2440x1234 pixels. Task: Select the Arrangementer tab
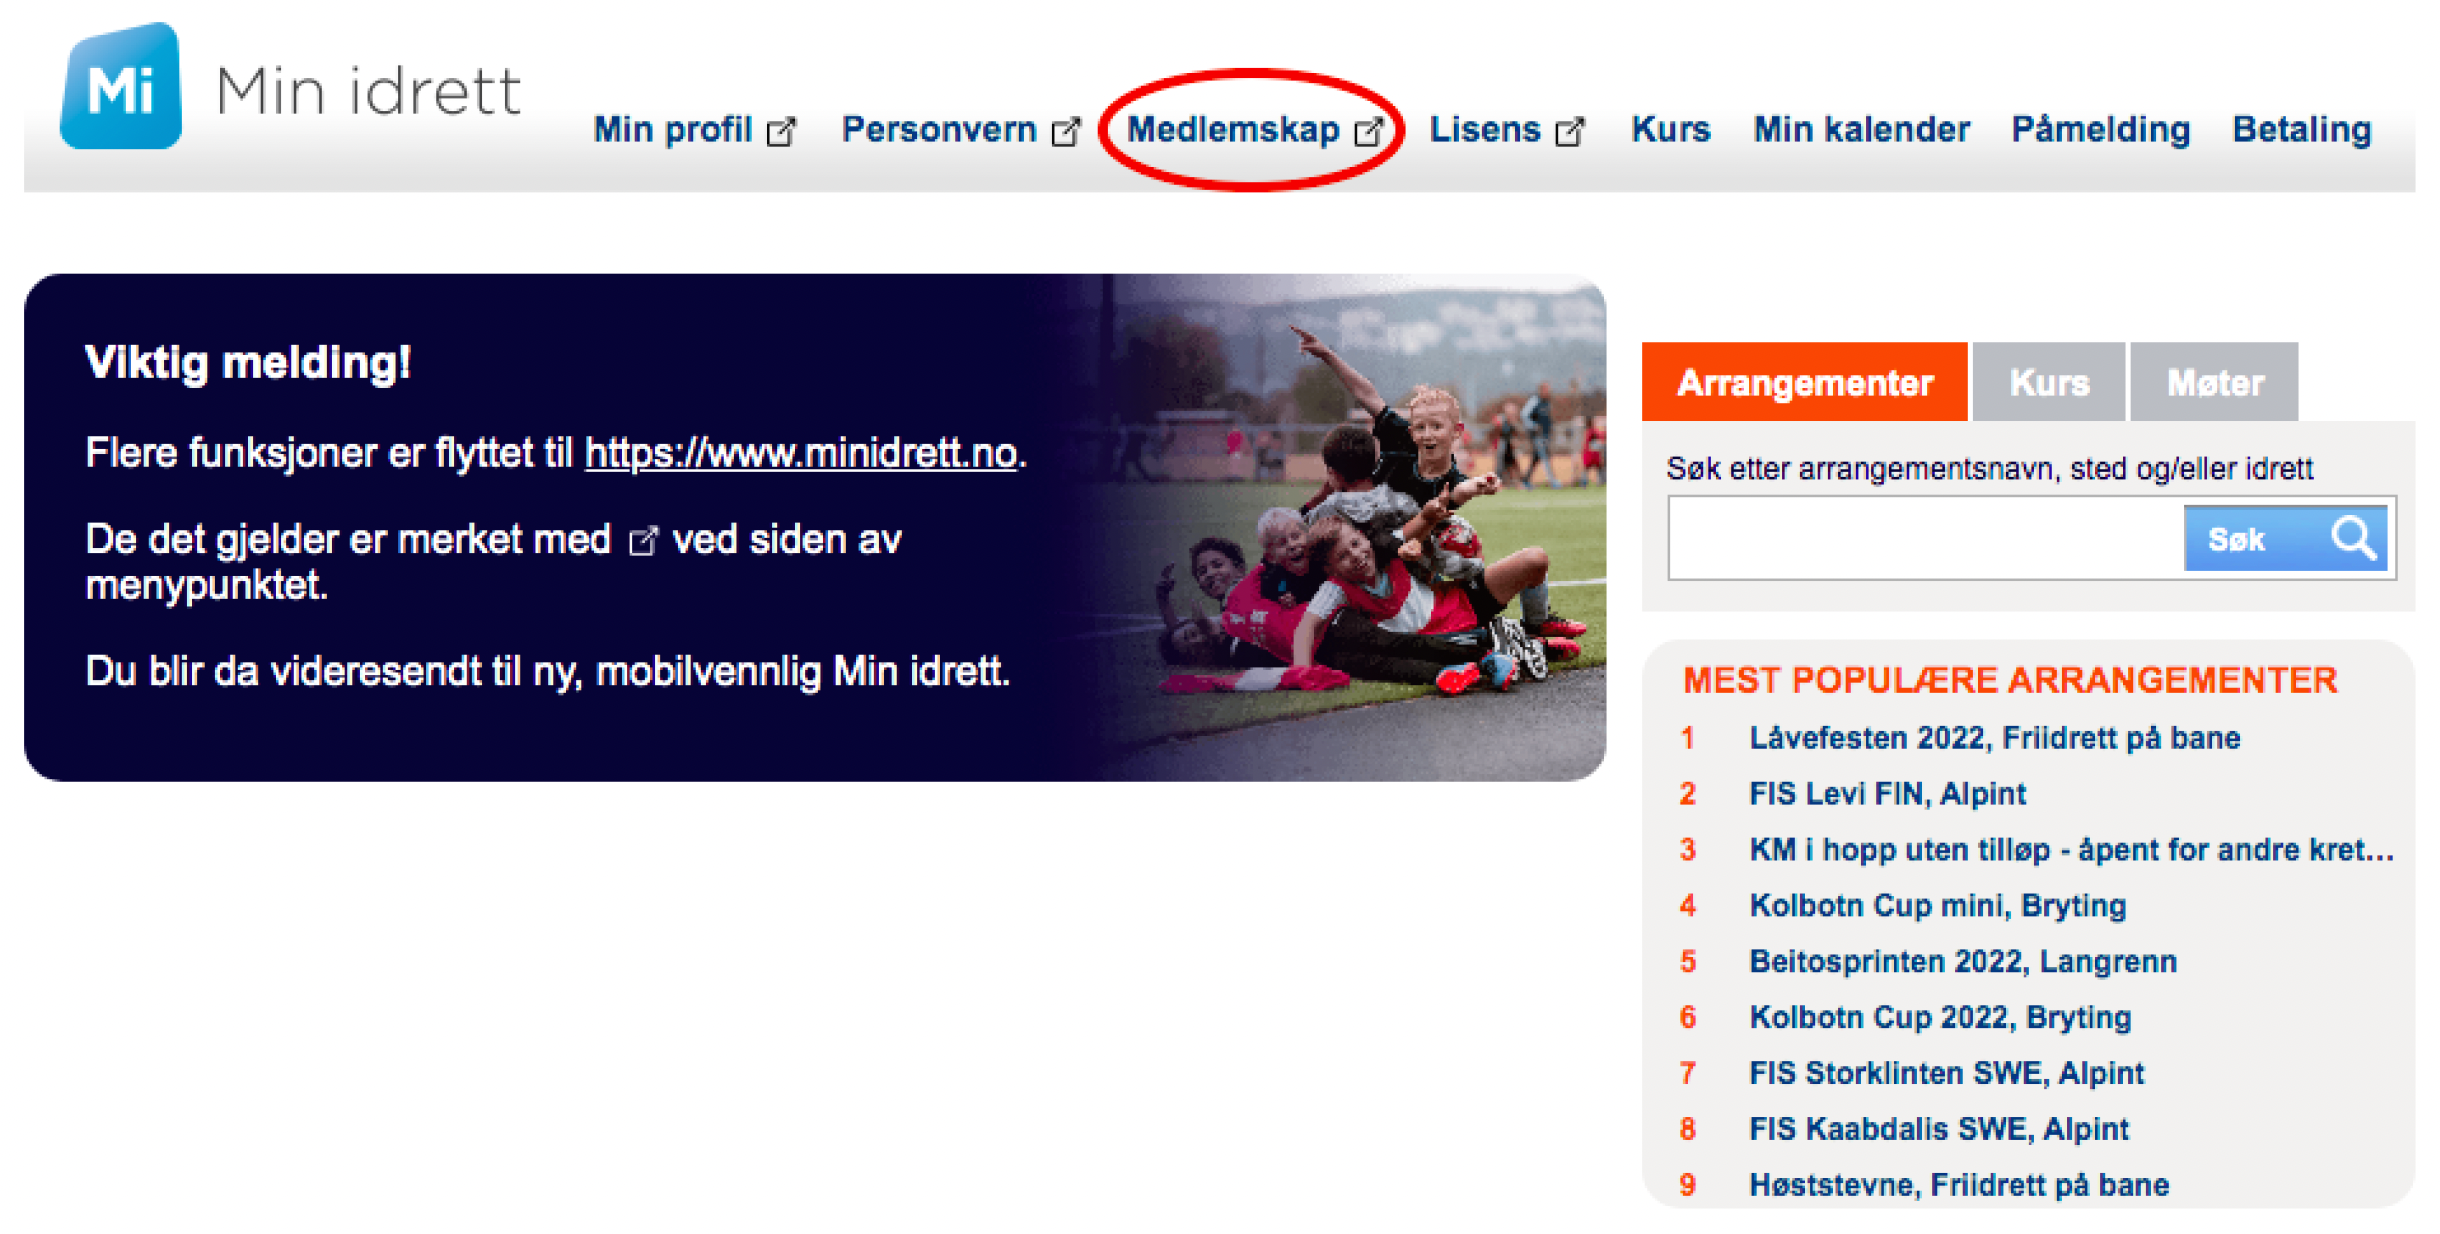pyautogui.click(x=1804, y=382)
